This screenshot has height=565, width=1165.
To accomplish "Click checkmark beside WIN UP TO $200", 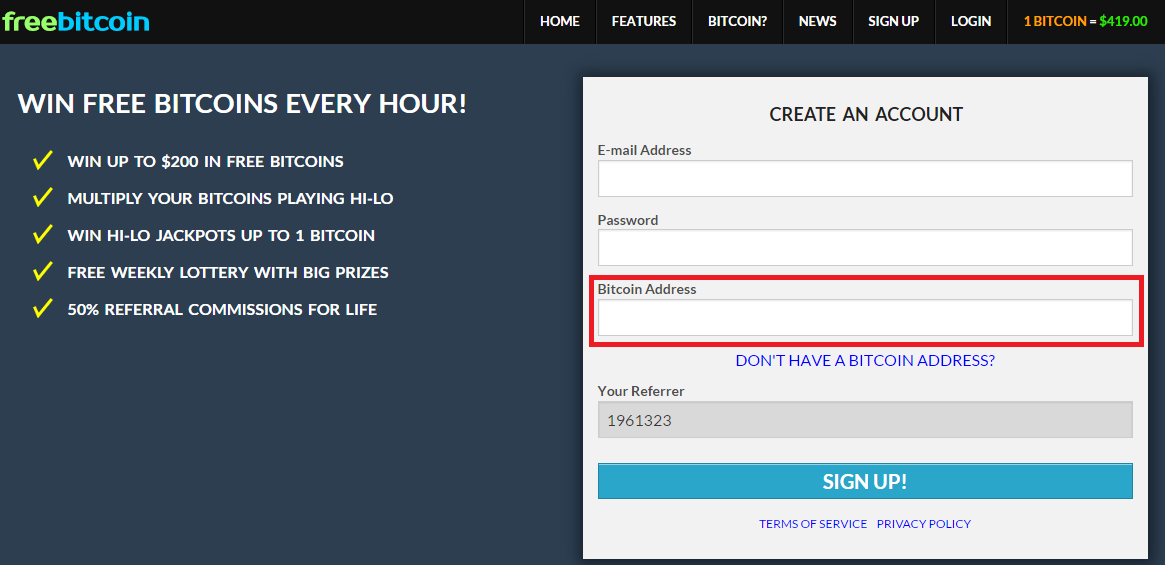I will (42, 160).
